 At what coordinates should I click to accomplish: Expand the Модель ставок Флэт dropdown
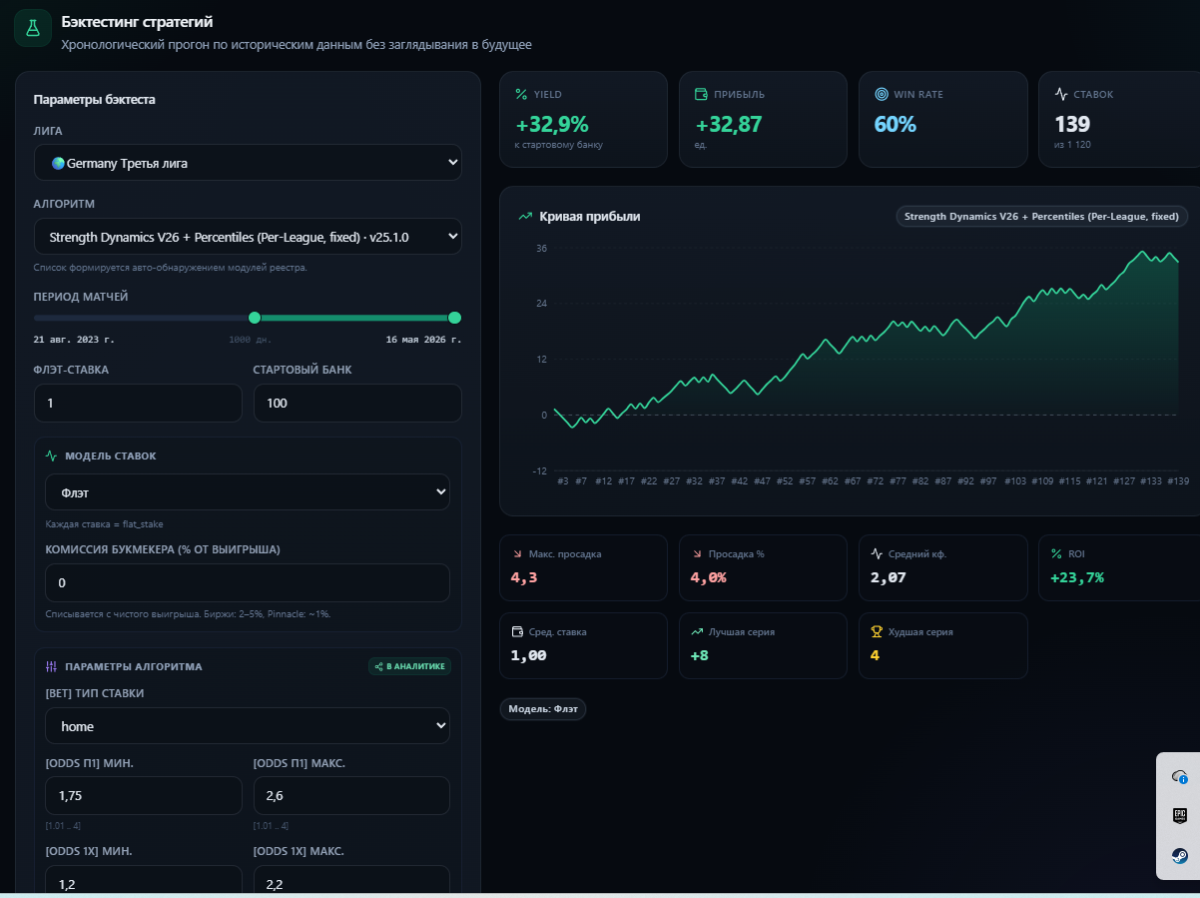[248, 492]
